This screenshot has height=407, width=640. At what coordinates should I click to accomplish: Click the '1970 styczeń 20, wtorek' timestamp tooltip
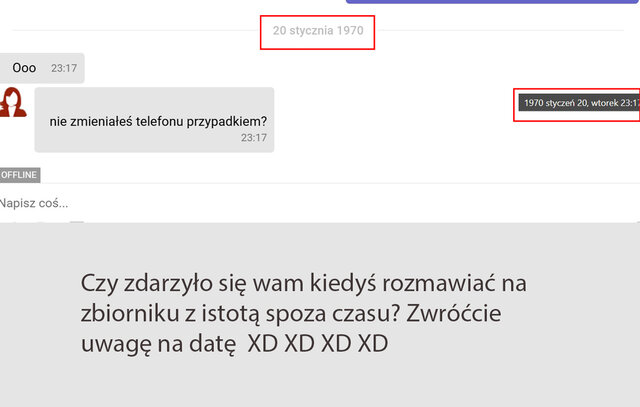pos(579,103)
